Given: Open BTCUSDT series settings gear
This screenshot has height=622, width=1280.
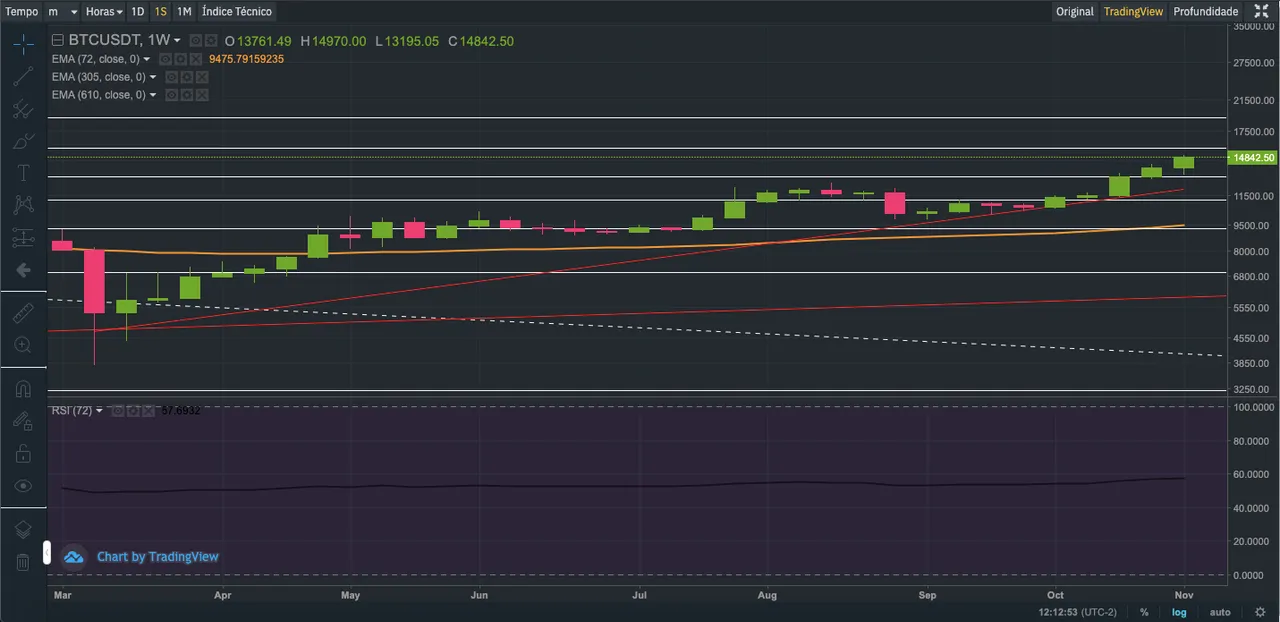Looking at the screenshot, I should click(210, 41).
